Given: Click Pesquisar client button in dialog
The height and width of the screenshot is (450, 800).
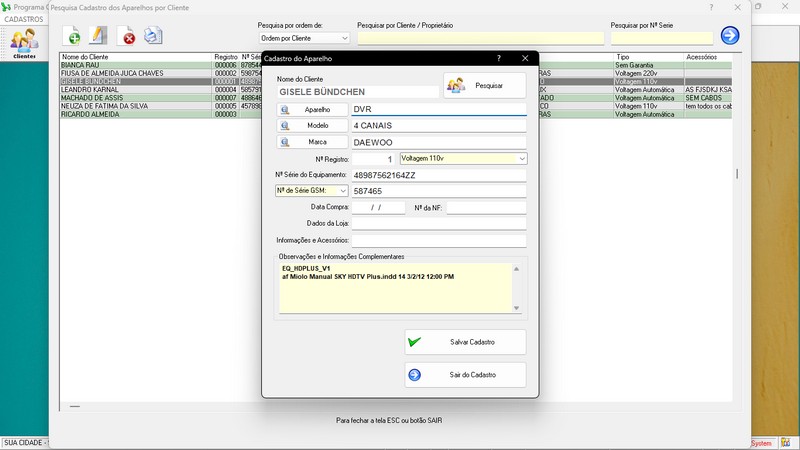Looking at the screenshot, I should click(x=485, y=85).
